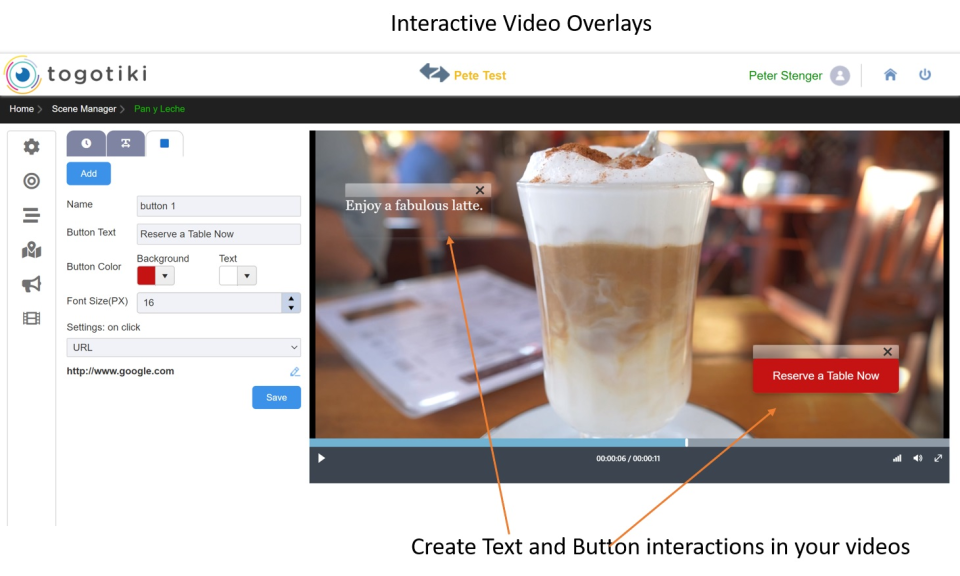This screenshot has height=576, width=960.
Task: Select the film strip icon in the sidebar
Action: pyautogui.click(x=30, y=318)
